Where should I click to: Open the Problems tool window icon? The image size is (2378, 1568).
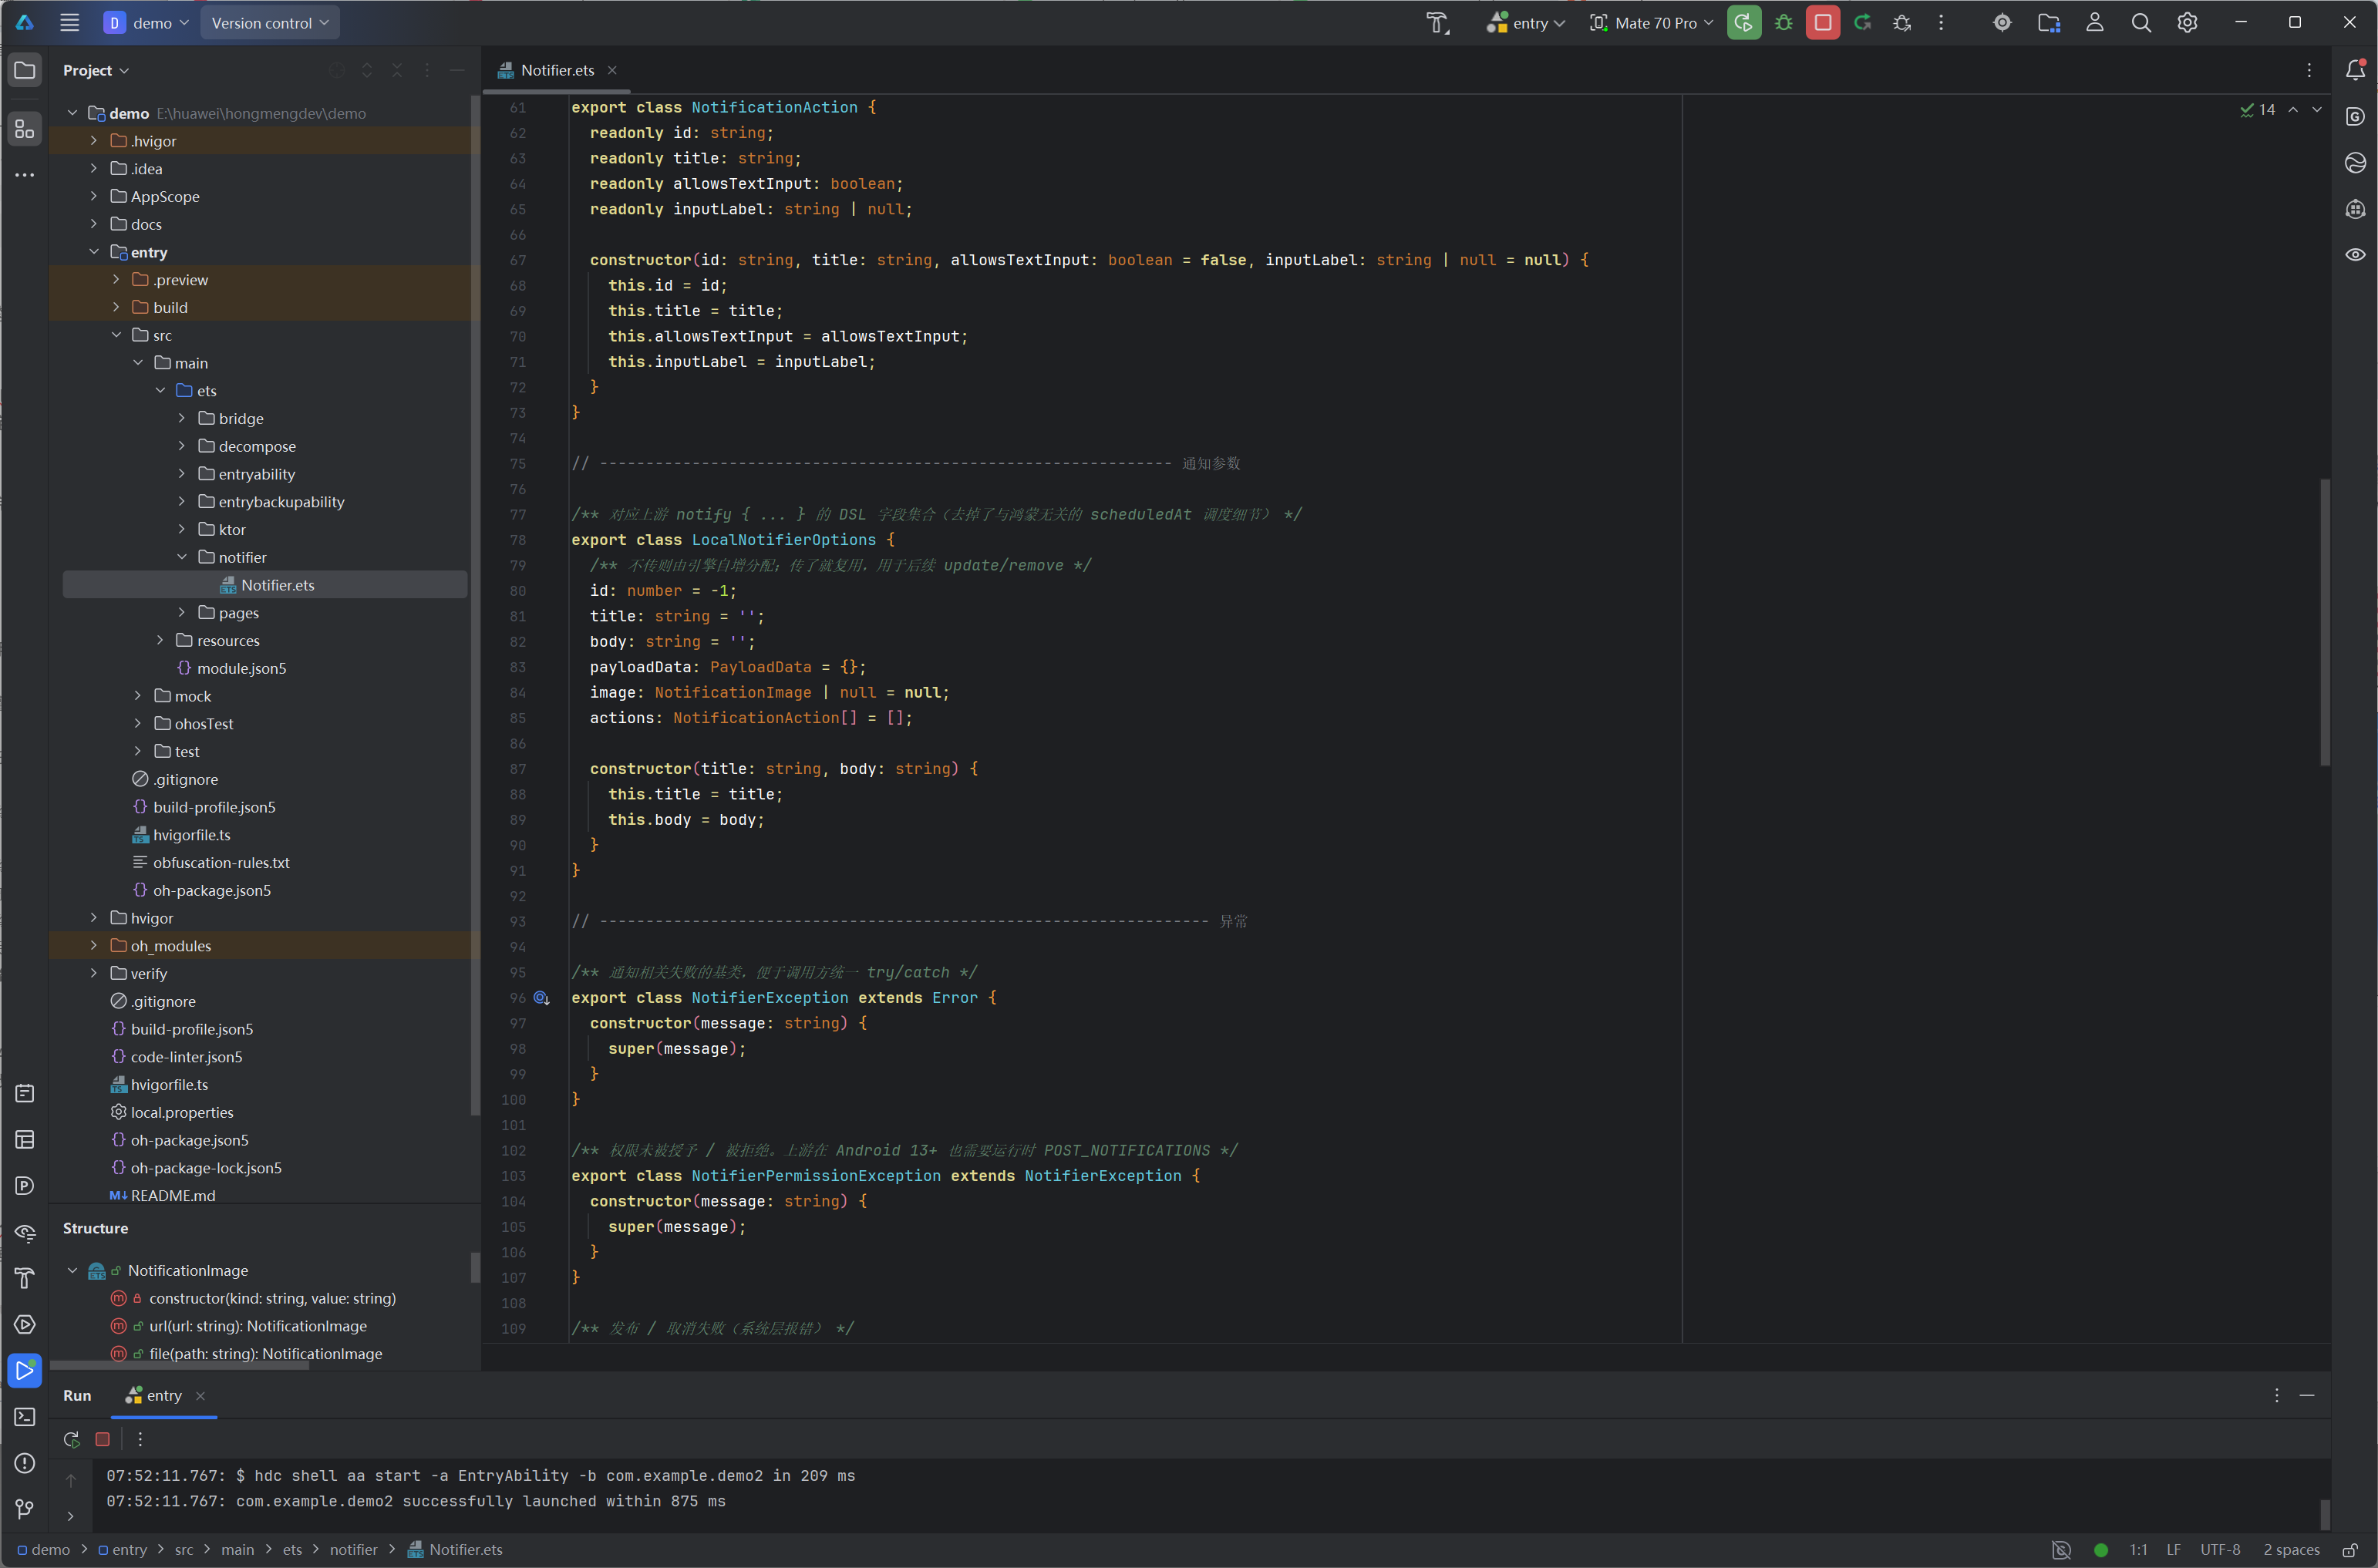25,1463
